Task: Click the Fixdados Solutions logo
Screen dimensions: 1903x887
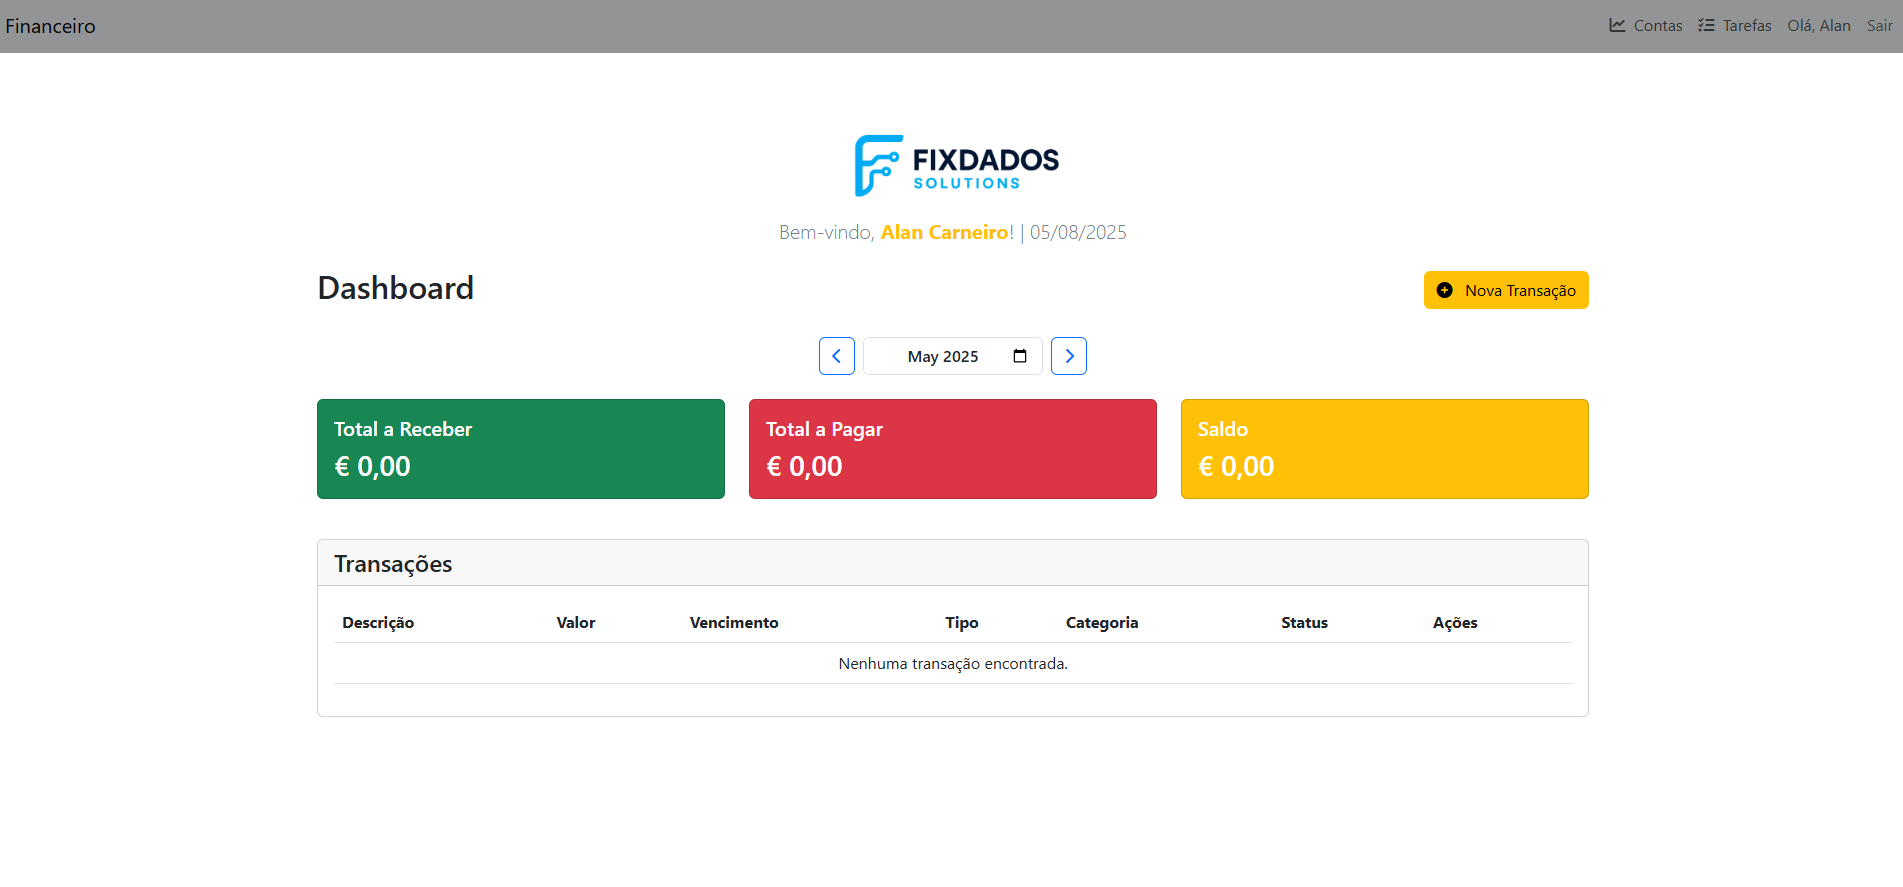Action: click(956, 165)
